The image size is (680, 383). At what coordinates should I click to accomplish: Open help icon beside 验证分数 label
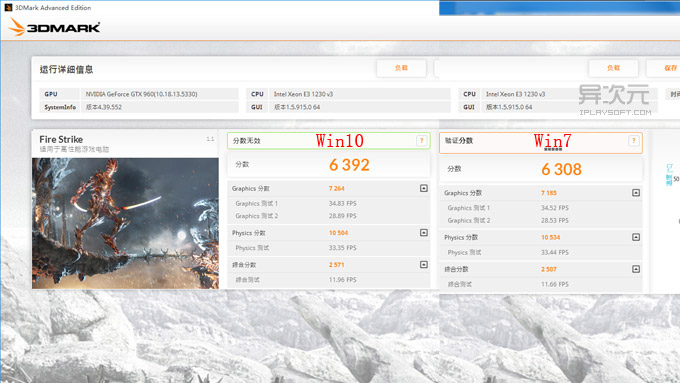[x=633, y=141]
